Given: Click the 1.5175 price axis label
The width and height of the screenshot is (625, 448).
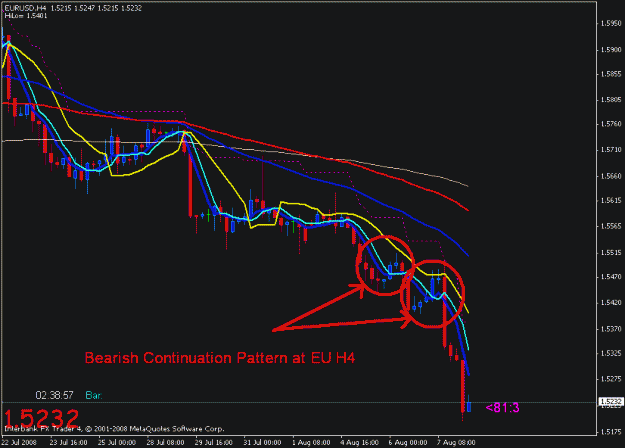Looking at the screenshot, I should point(611,432).
